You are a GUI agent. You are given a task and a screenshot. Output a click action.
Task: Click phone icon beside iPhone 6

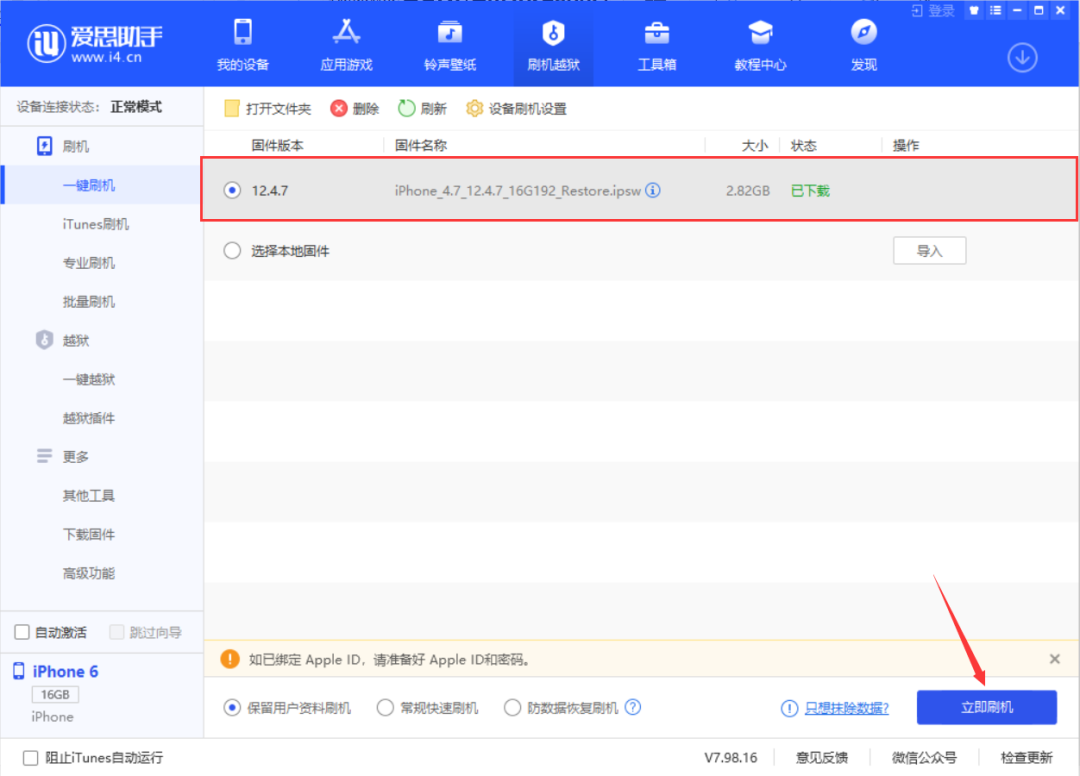tap(19, 671)
